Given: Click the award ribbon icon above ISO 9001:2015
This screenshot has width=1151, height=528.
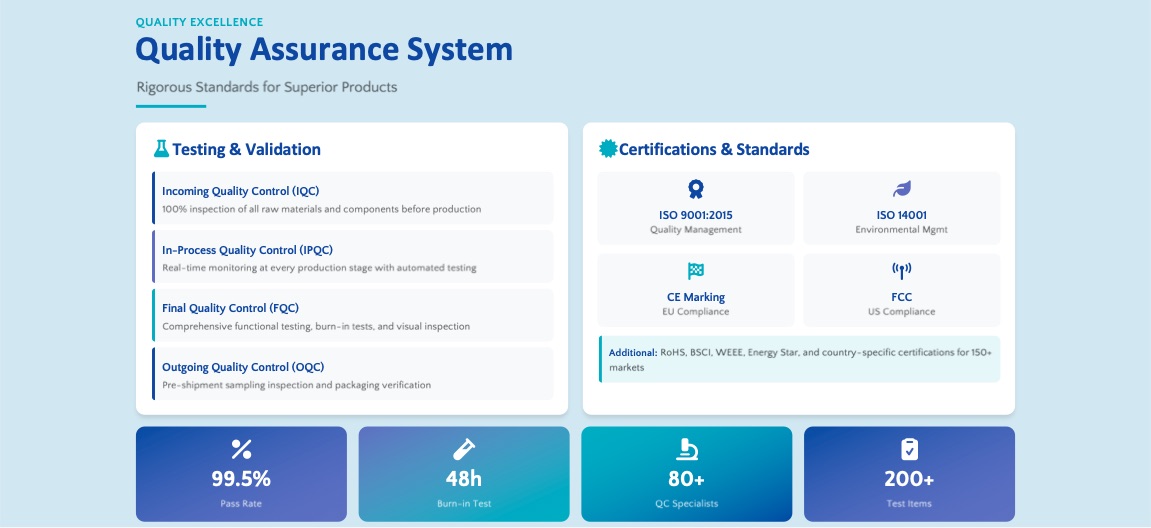Looking at the screenshot, I should click(x=696, y=189).
